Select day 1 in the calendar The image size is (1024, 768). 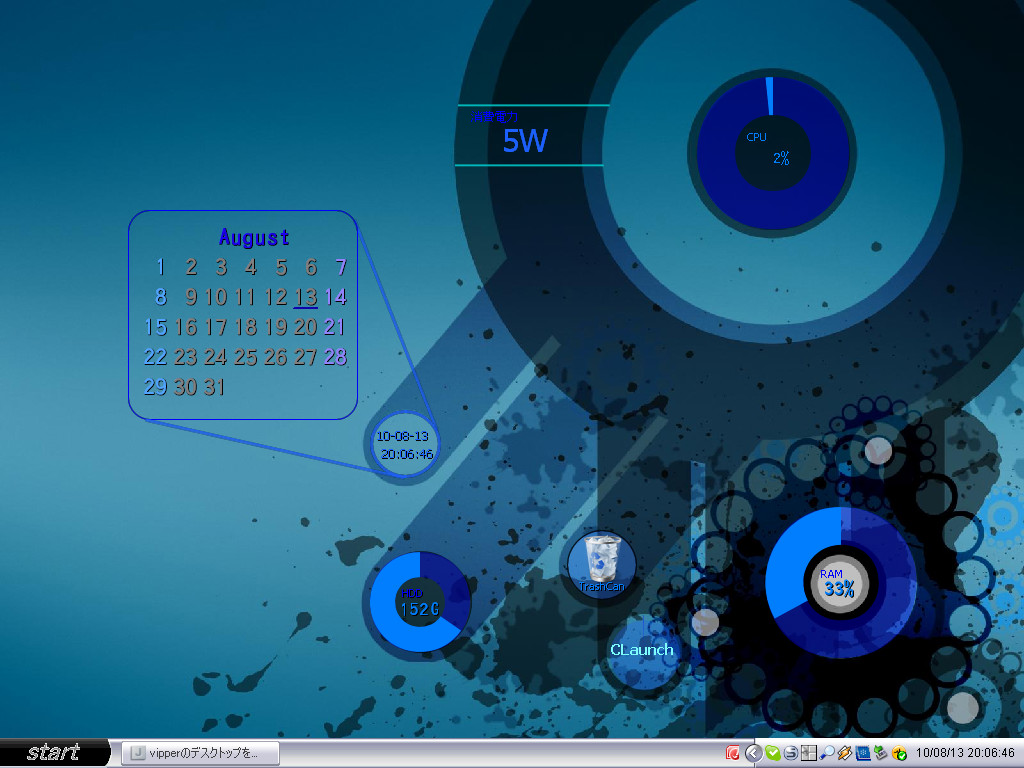point(161,266)
